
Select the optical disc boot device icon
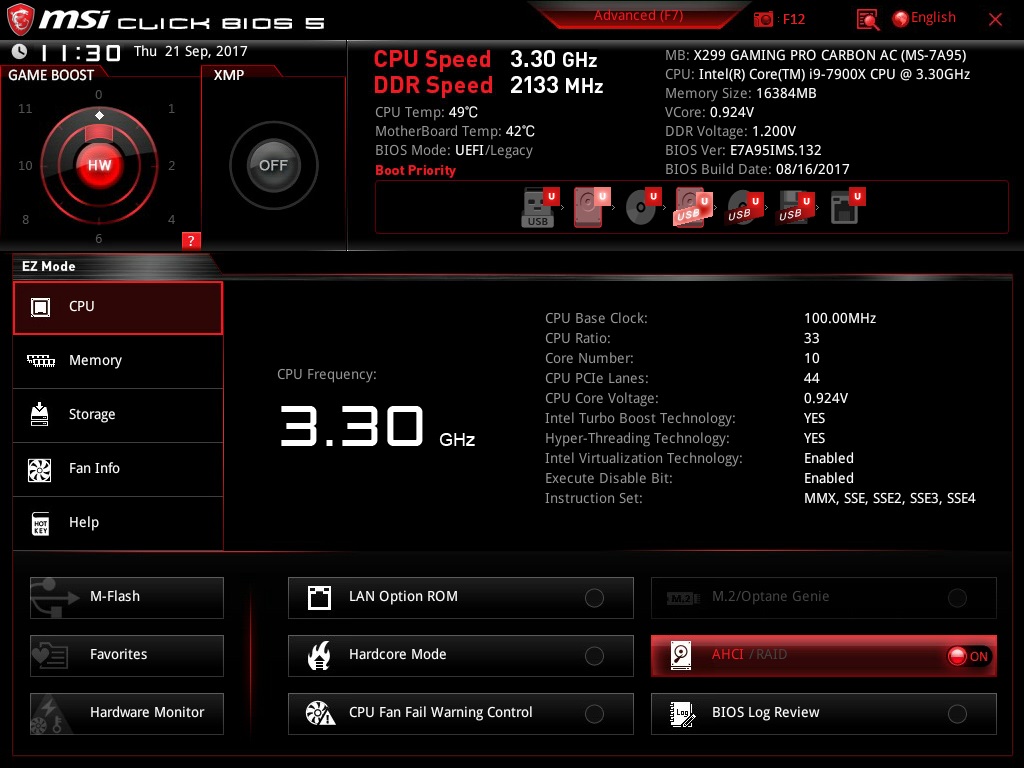[x=641, y=208]
